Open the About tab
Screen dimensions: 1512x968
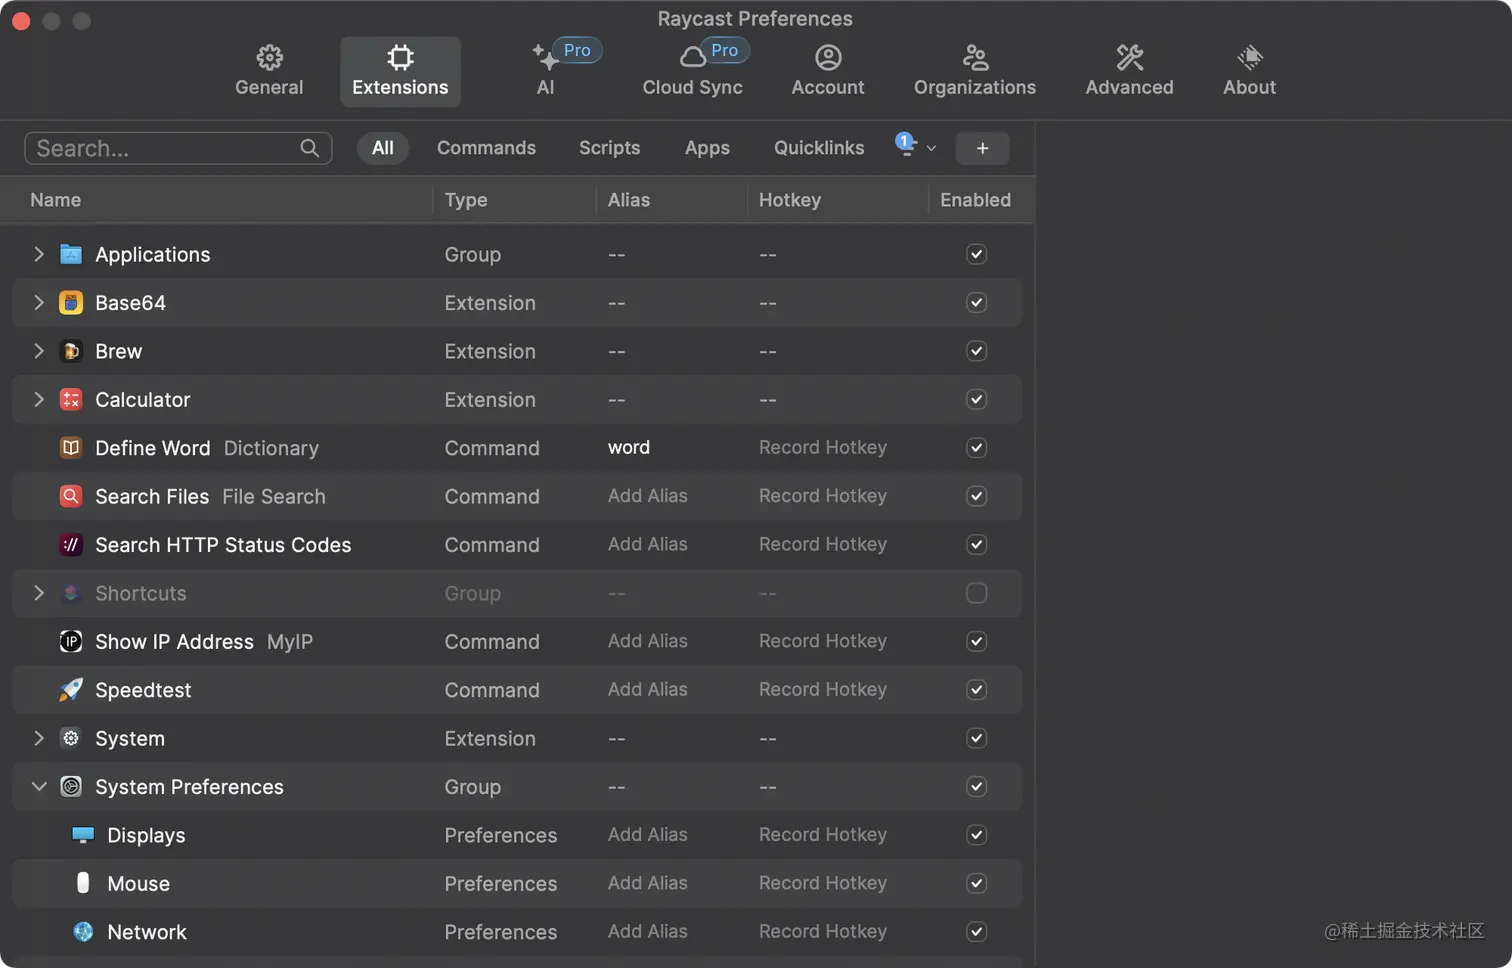click(1249, 71)
